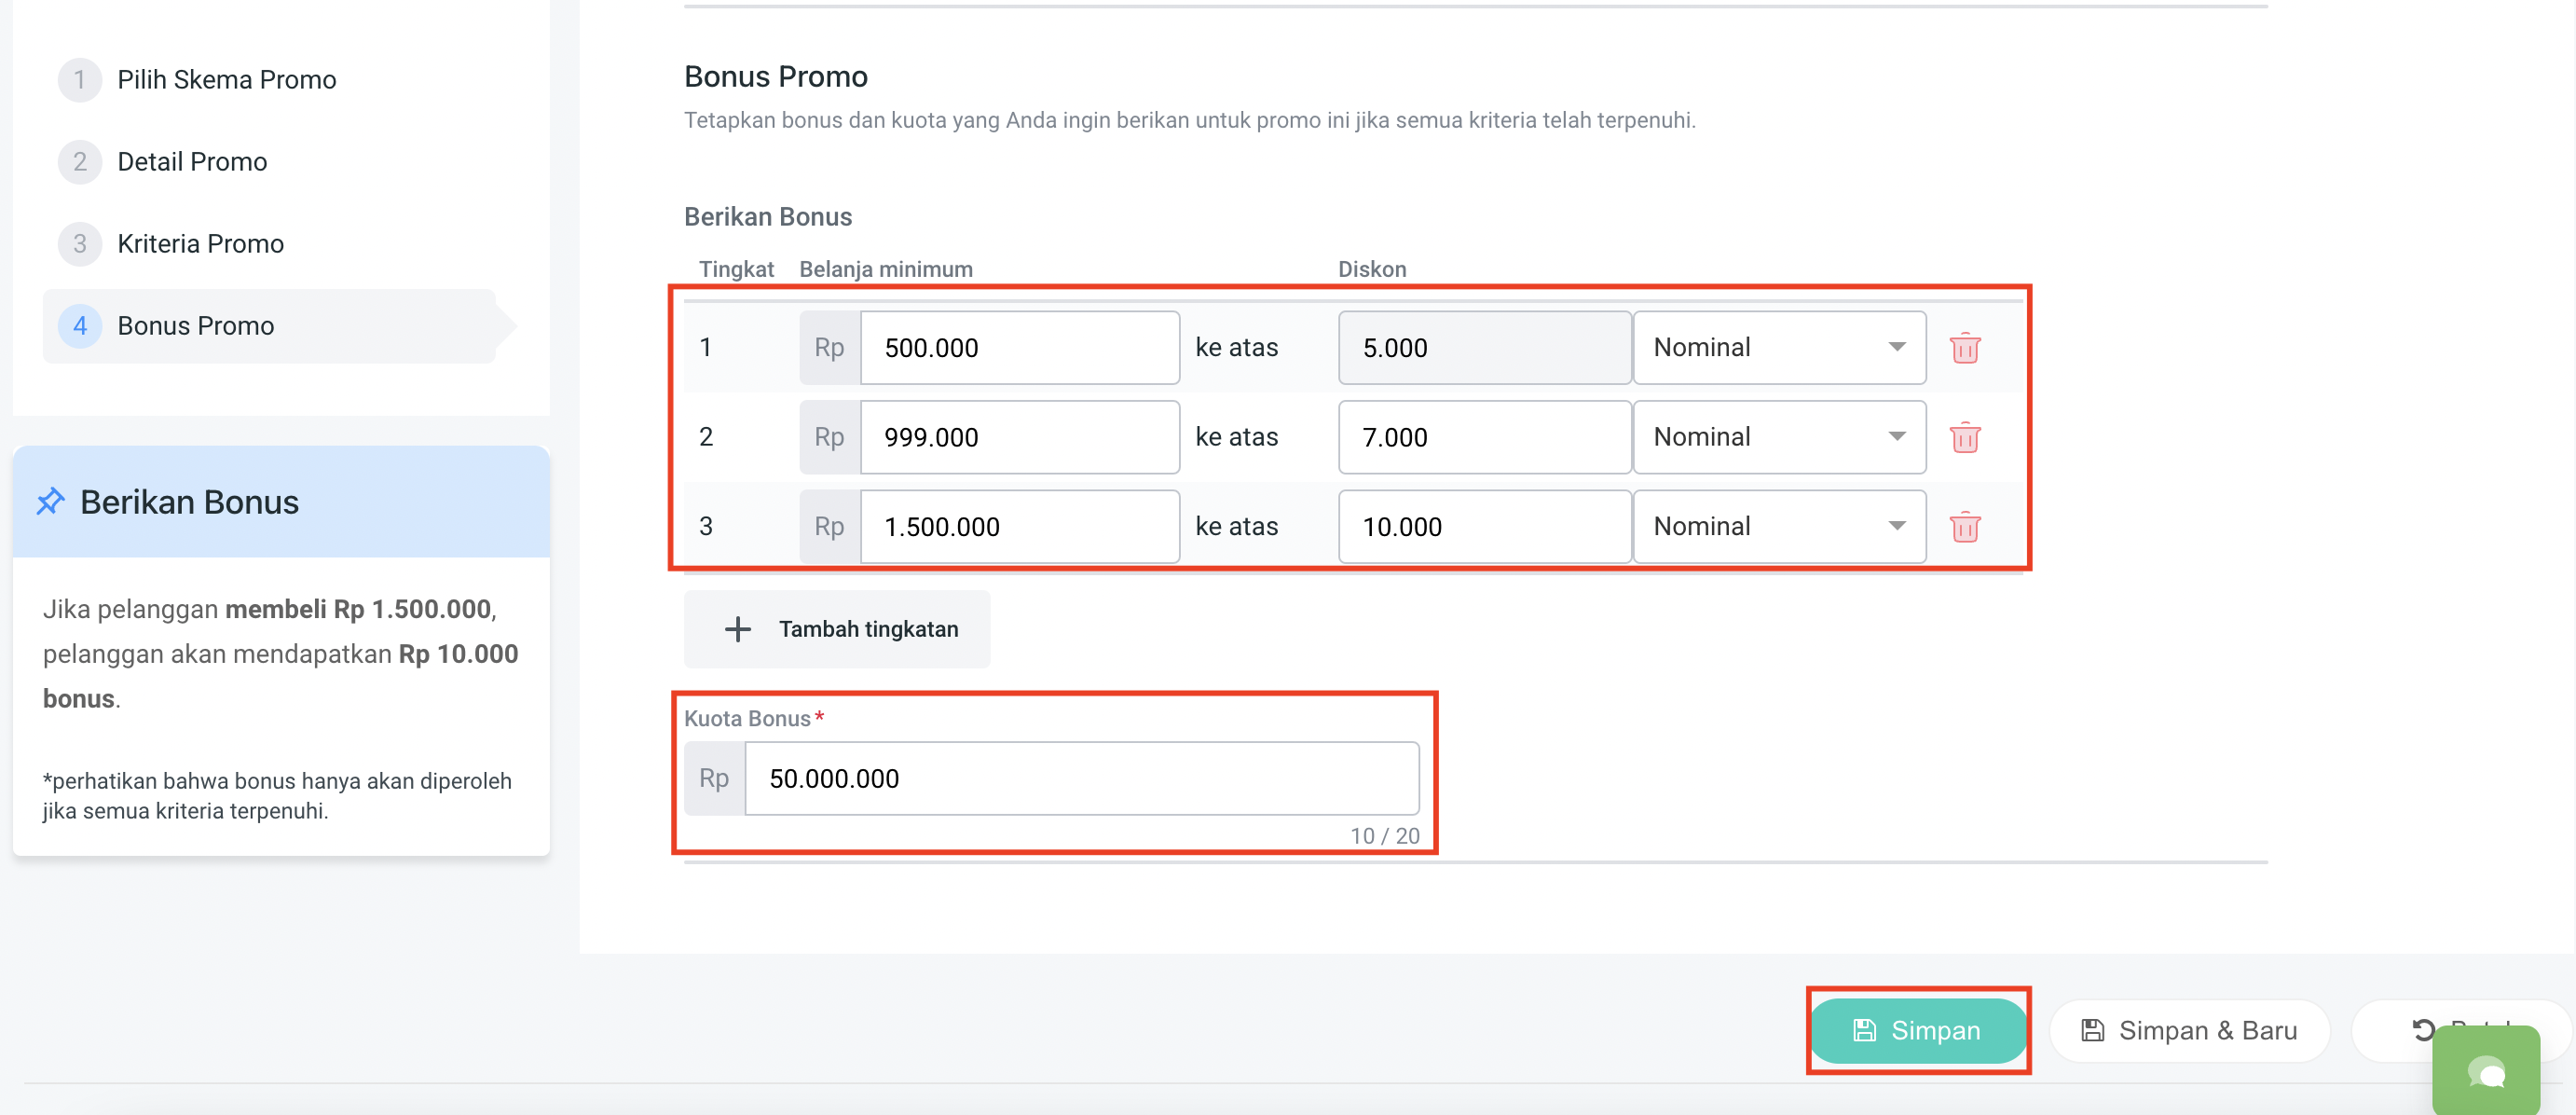Delete tier 3 with the trash icon

point(1964,527)
